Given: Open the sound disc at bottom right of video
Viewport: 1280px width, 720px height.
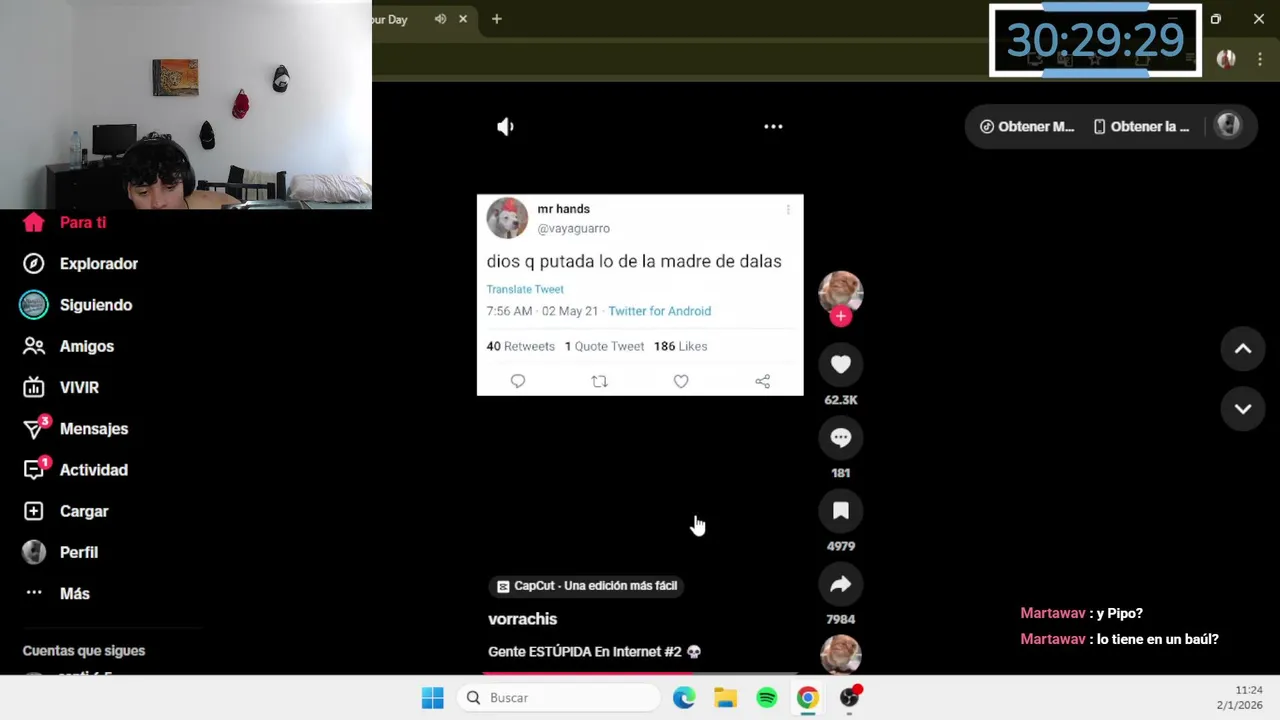Looking at the screenshot, I should coord(841,655).
